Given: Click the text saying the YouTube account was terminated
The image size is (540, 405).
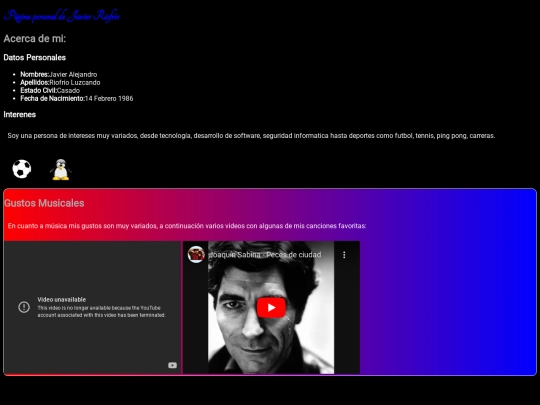Looking at the screenshot, I should tap(102, 311).
